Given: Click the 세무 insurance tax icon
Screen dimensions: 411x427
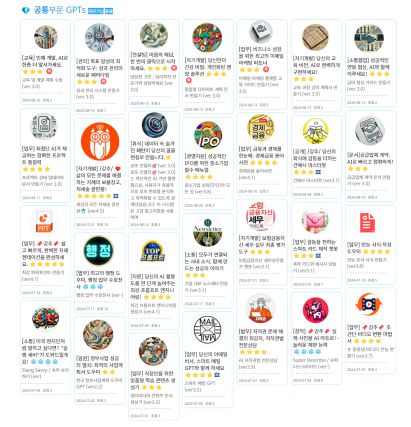Looking at the screenshot, I should click(261, 216).
